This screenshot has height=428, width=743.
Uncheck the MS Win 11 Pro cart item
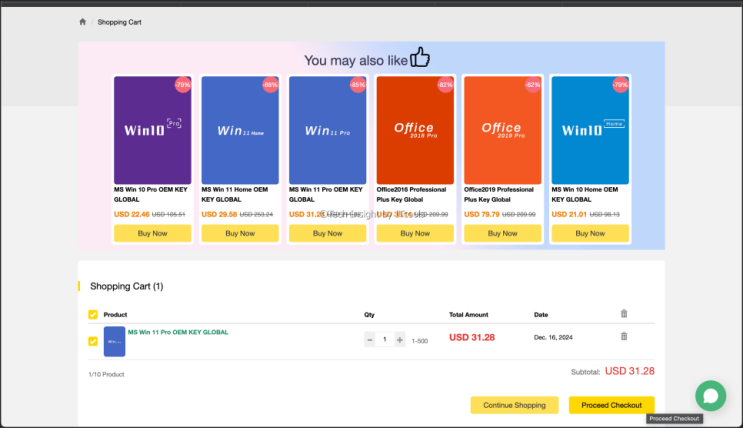[93, 341]
